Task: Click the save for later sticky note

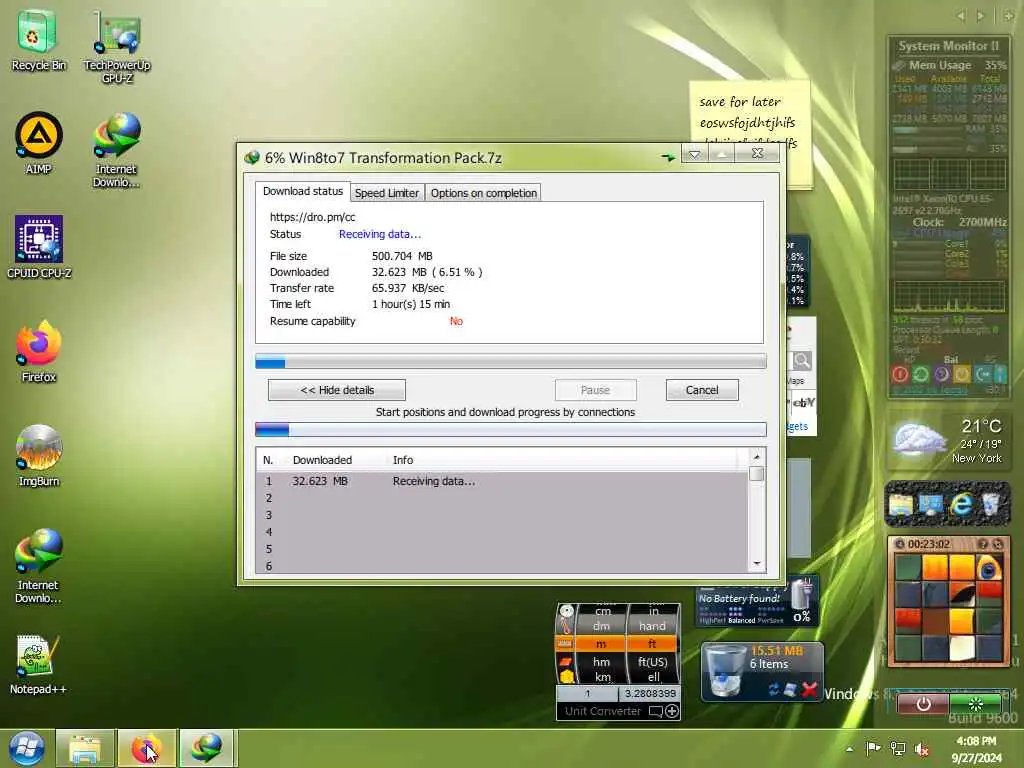Action: (750, 111)
